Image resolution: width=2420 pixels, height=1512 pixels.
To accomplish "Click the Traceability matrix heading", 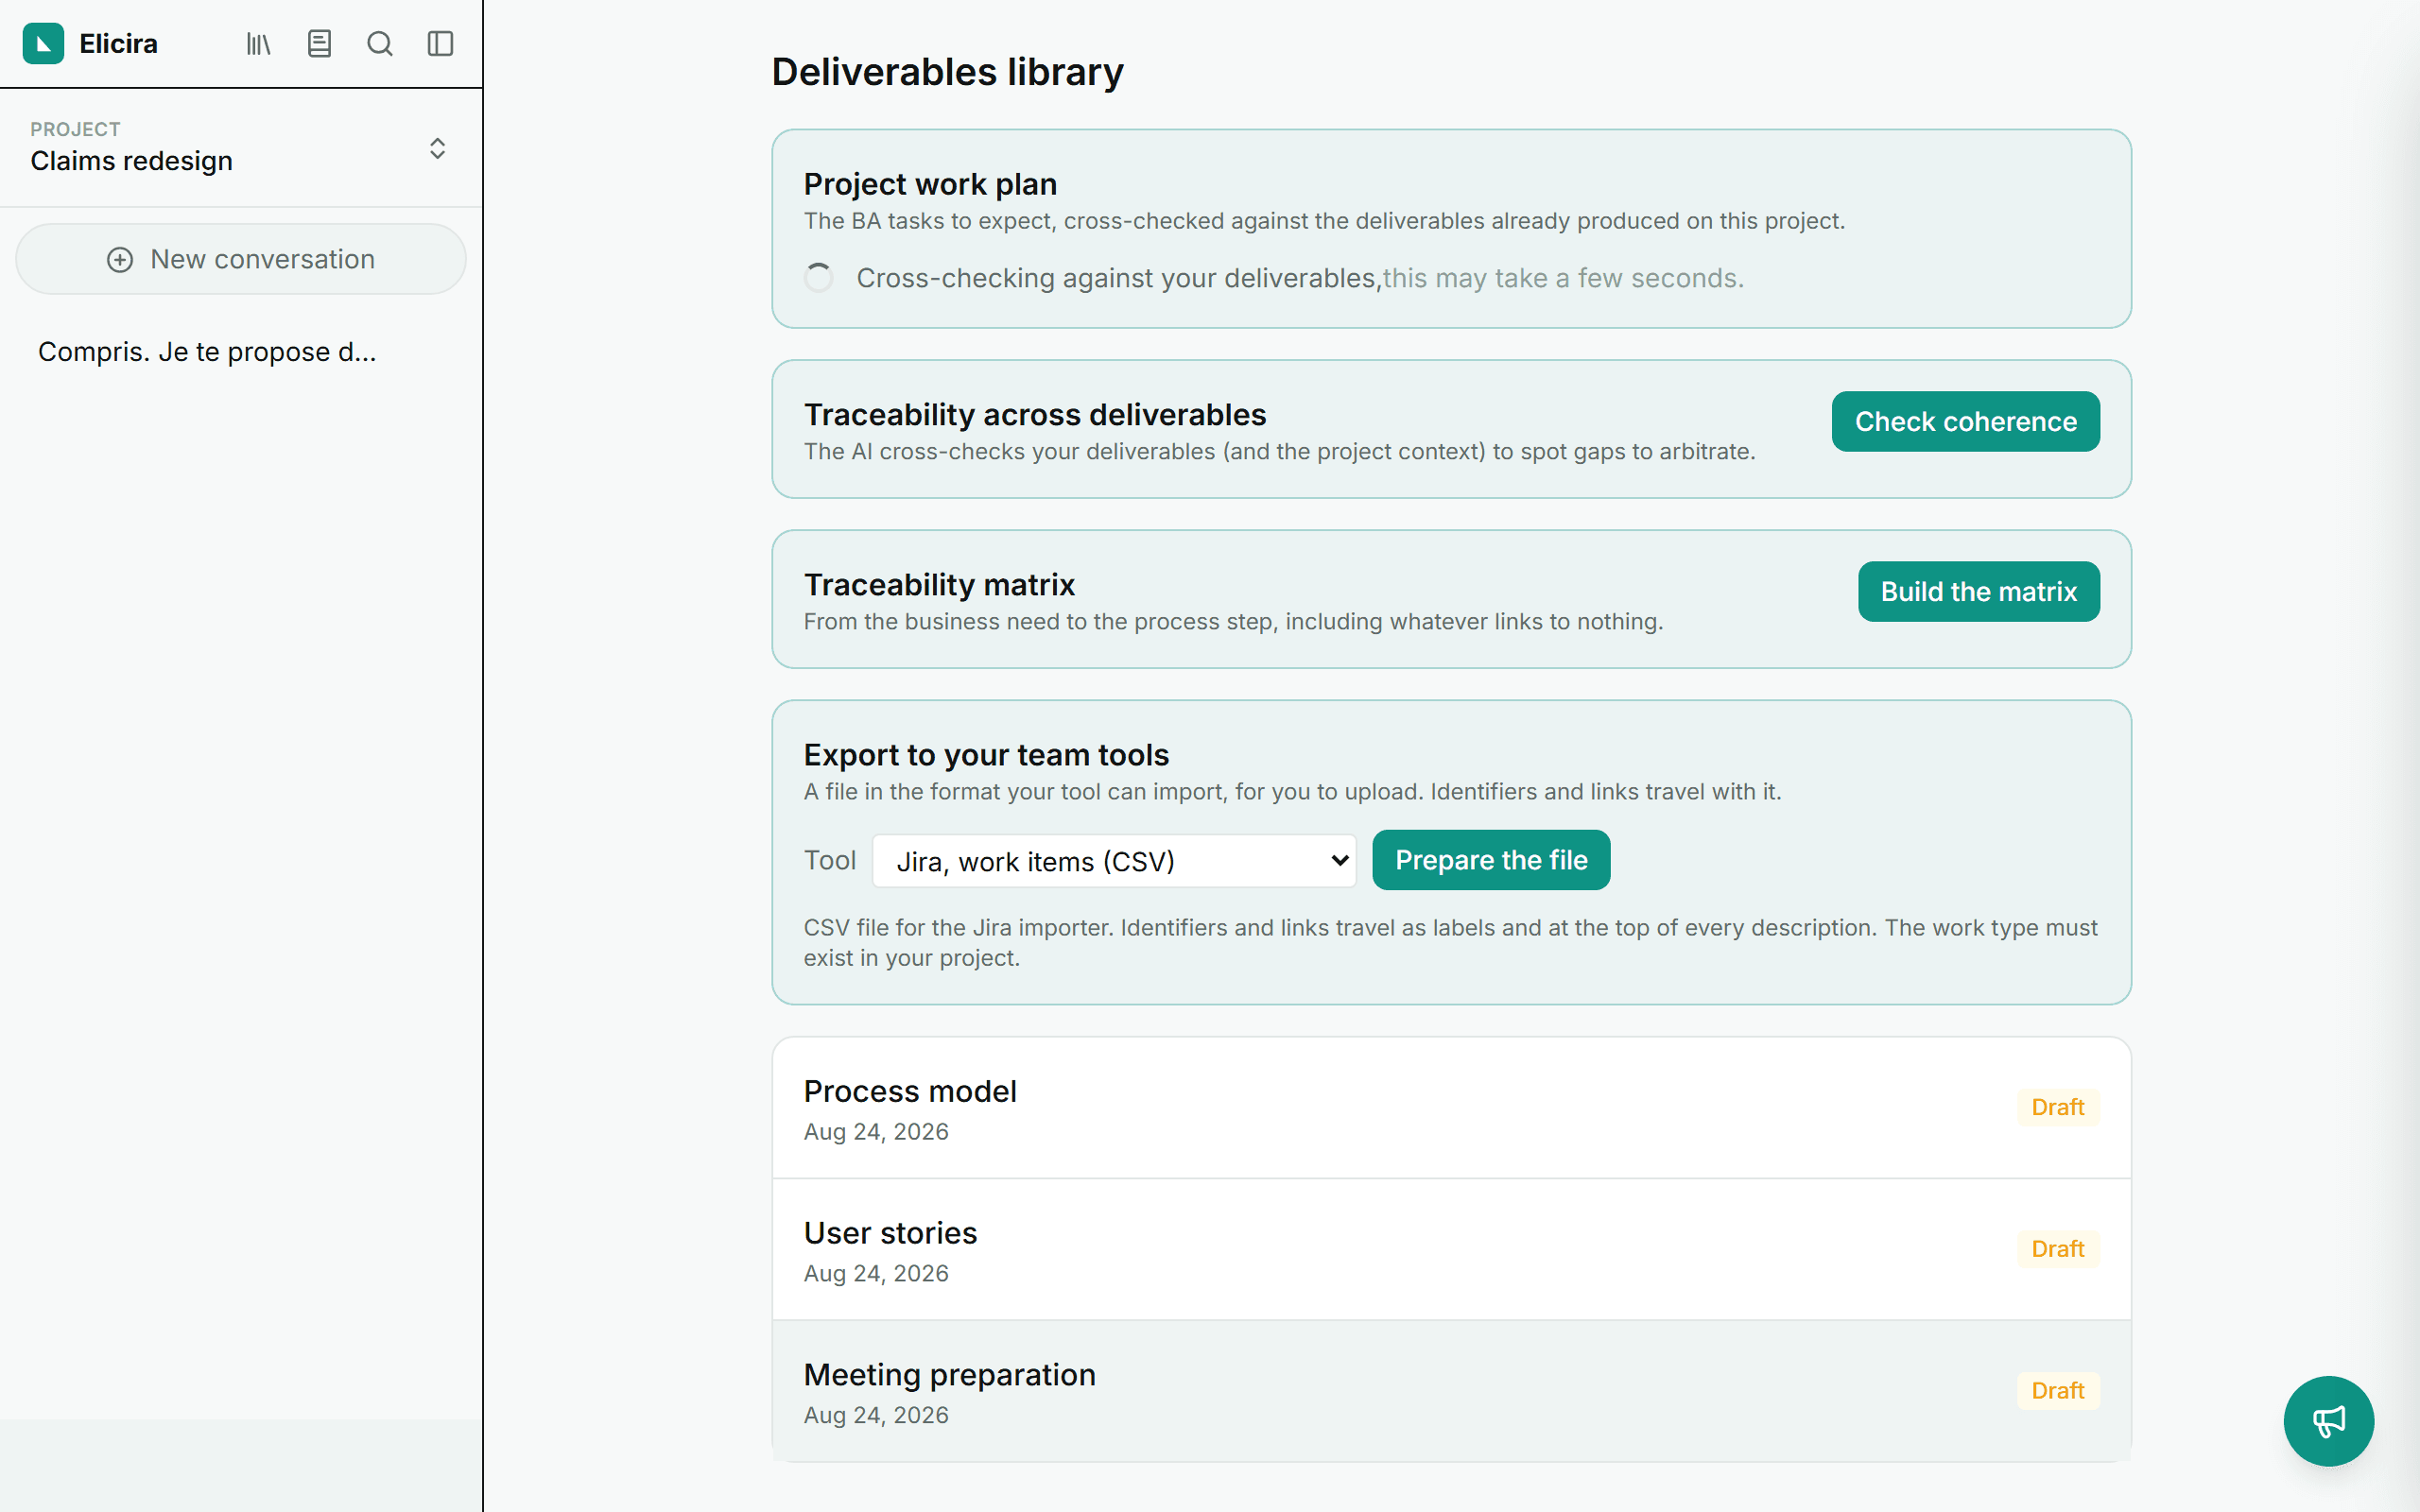I will click(939, 584).
